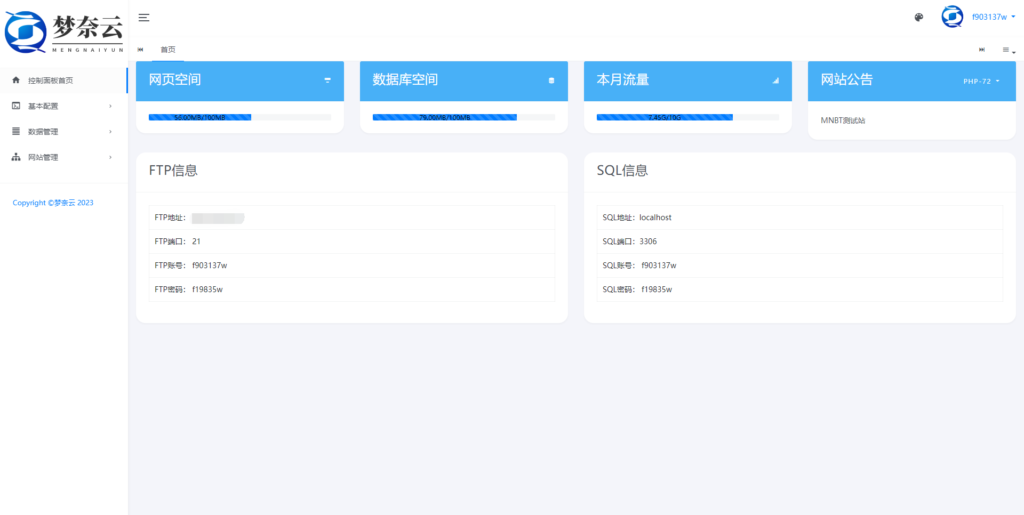Click the Copyright ©梦奈云 2023 link

tap(53, 203)
